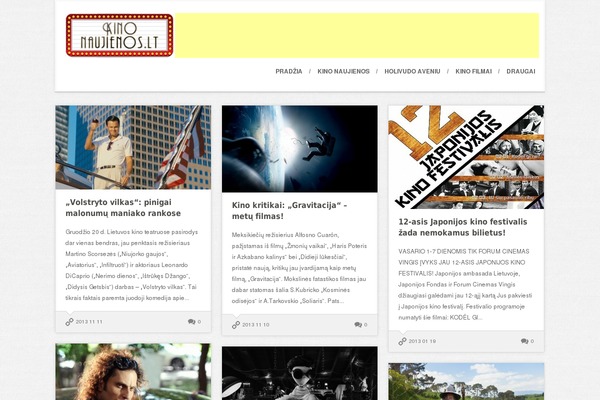Open permalink icon beside date 2013 11 11
Viewport: 600px width, 400px height.
(69, 322)
